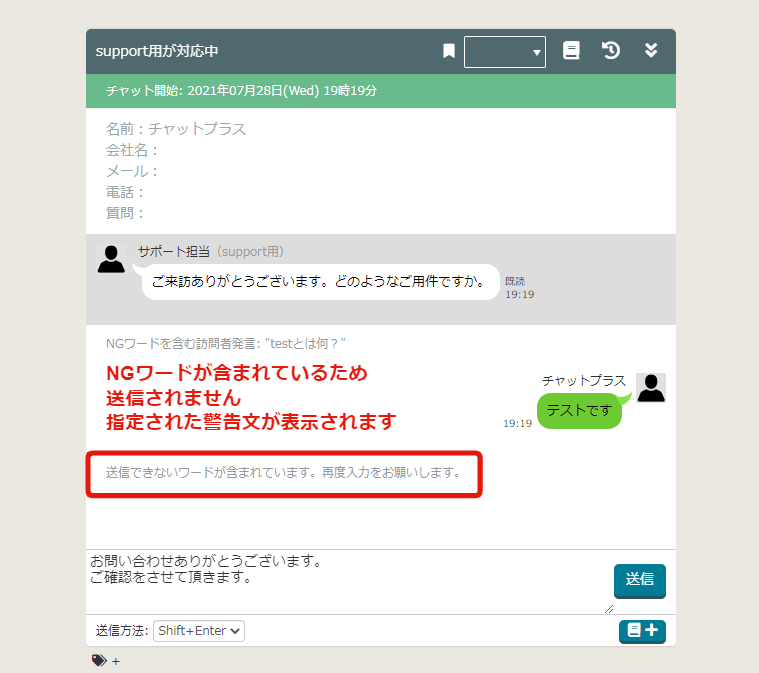Click the tag icon to add tag
Viewport: 759px width, 673px height.
pyautogui.click(x=99, y=660)
